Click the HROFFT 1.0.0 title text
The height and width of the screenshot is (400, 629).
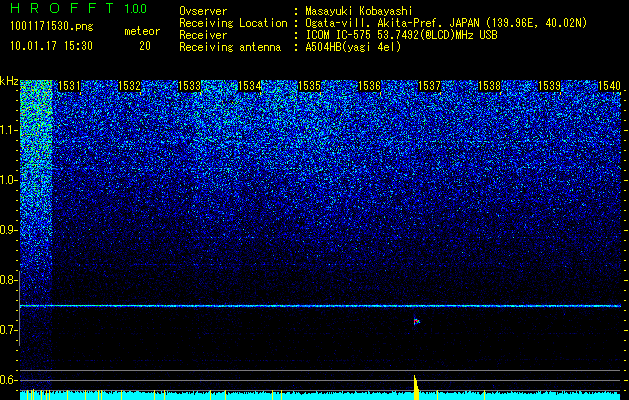(x=78, y=8)
